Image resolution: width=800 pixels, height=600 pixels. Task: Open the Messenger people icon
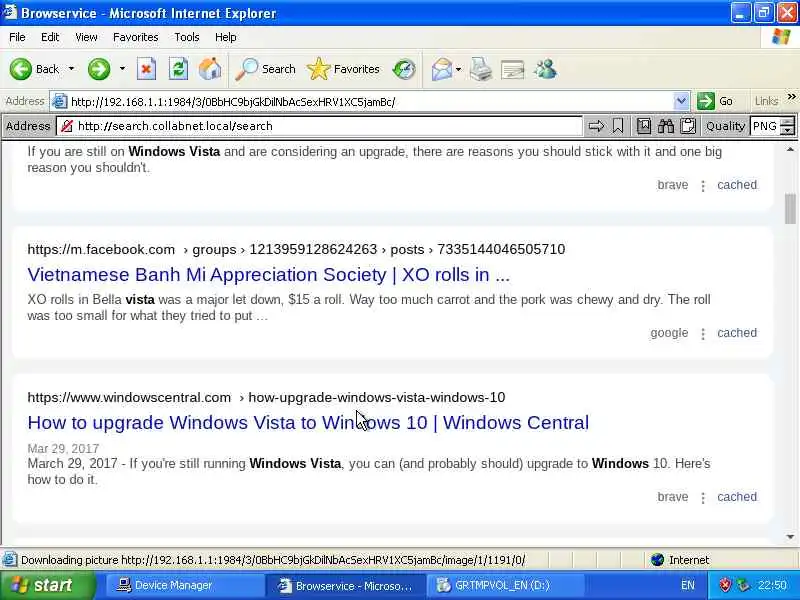545,69
